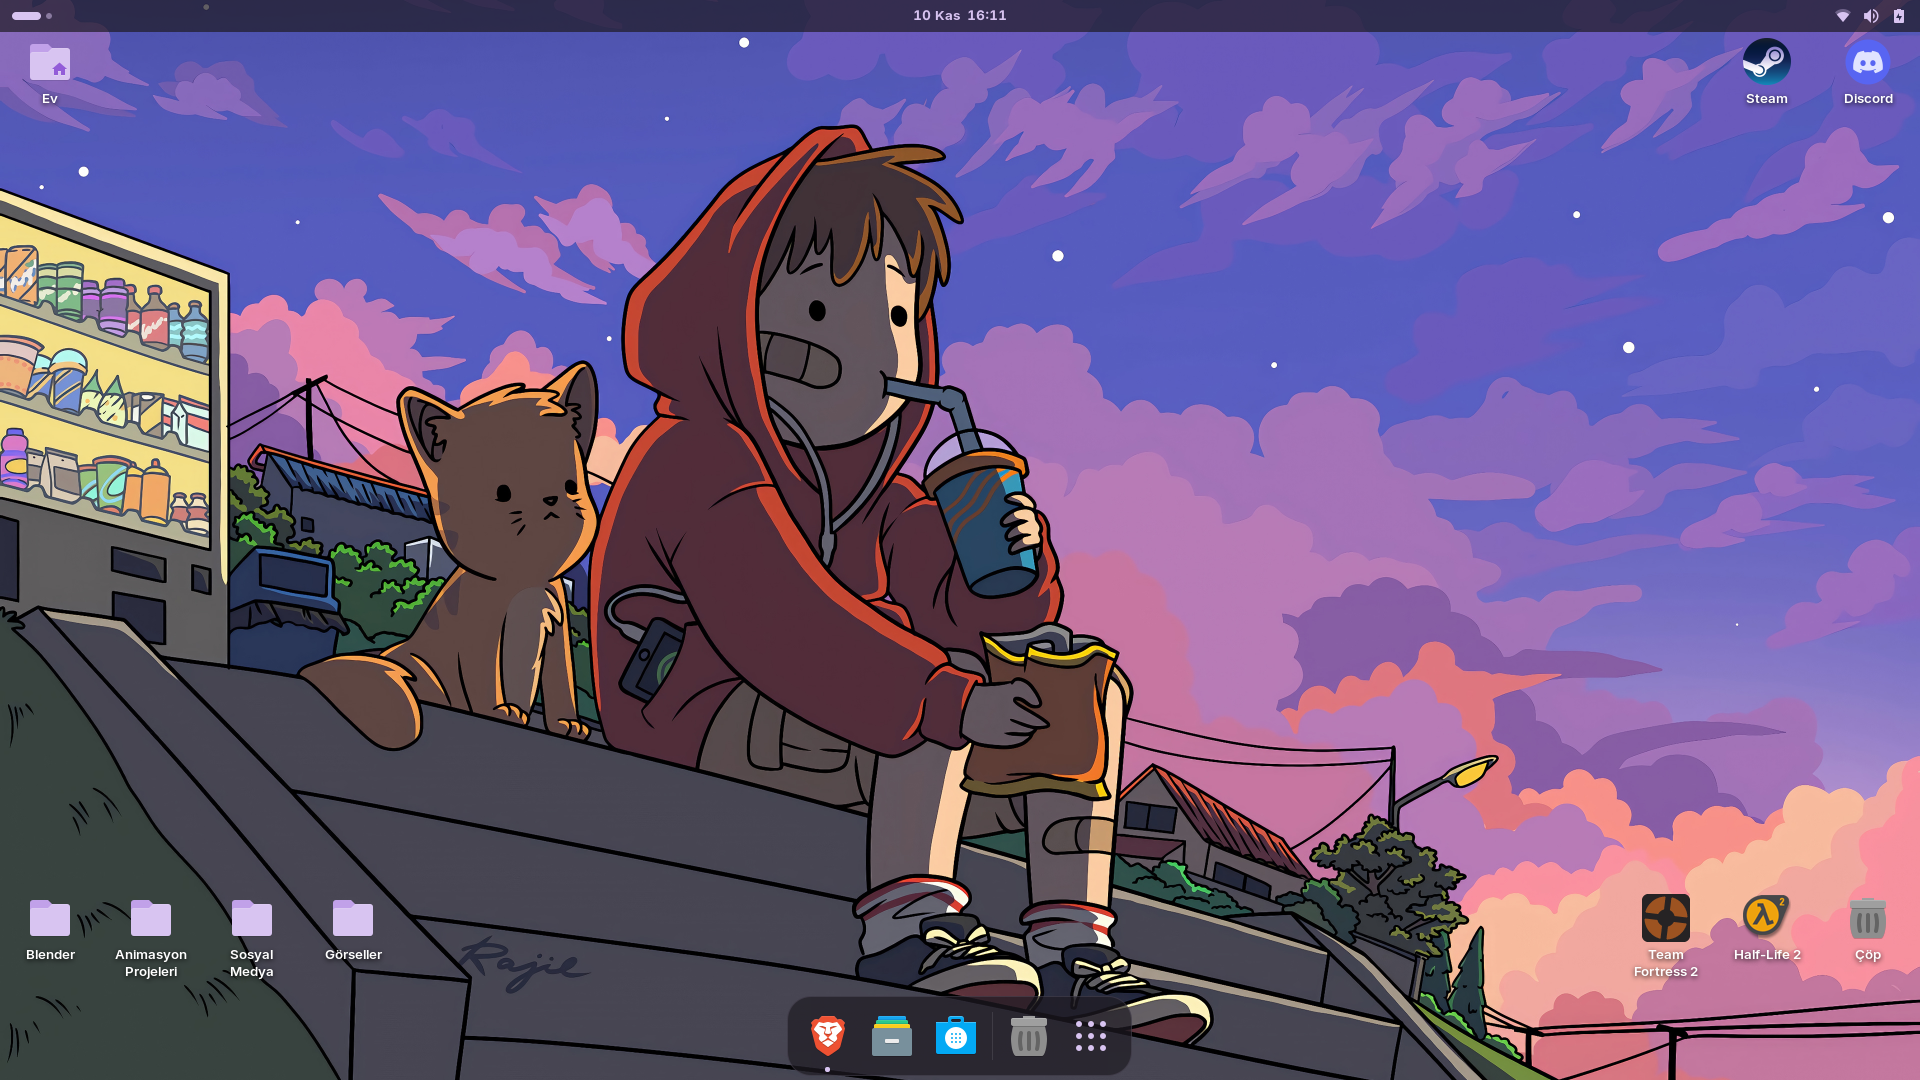Image resolution: width=1920 pixels, height=1080 pixels.
Task: Launch Brave browser from the dock
Action: 828,1036
